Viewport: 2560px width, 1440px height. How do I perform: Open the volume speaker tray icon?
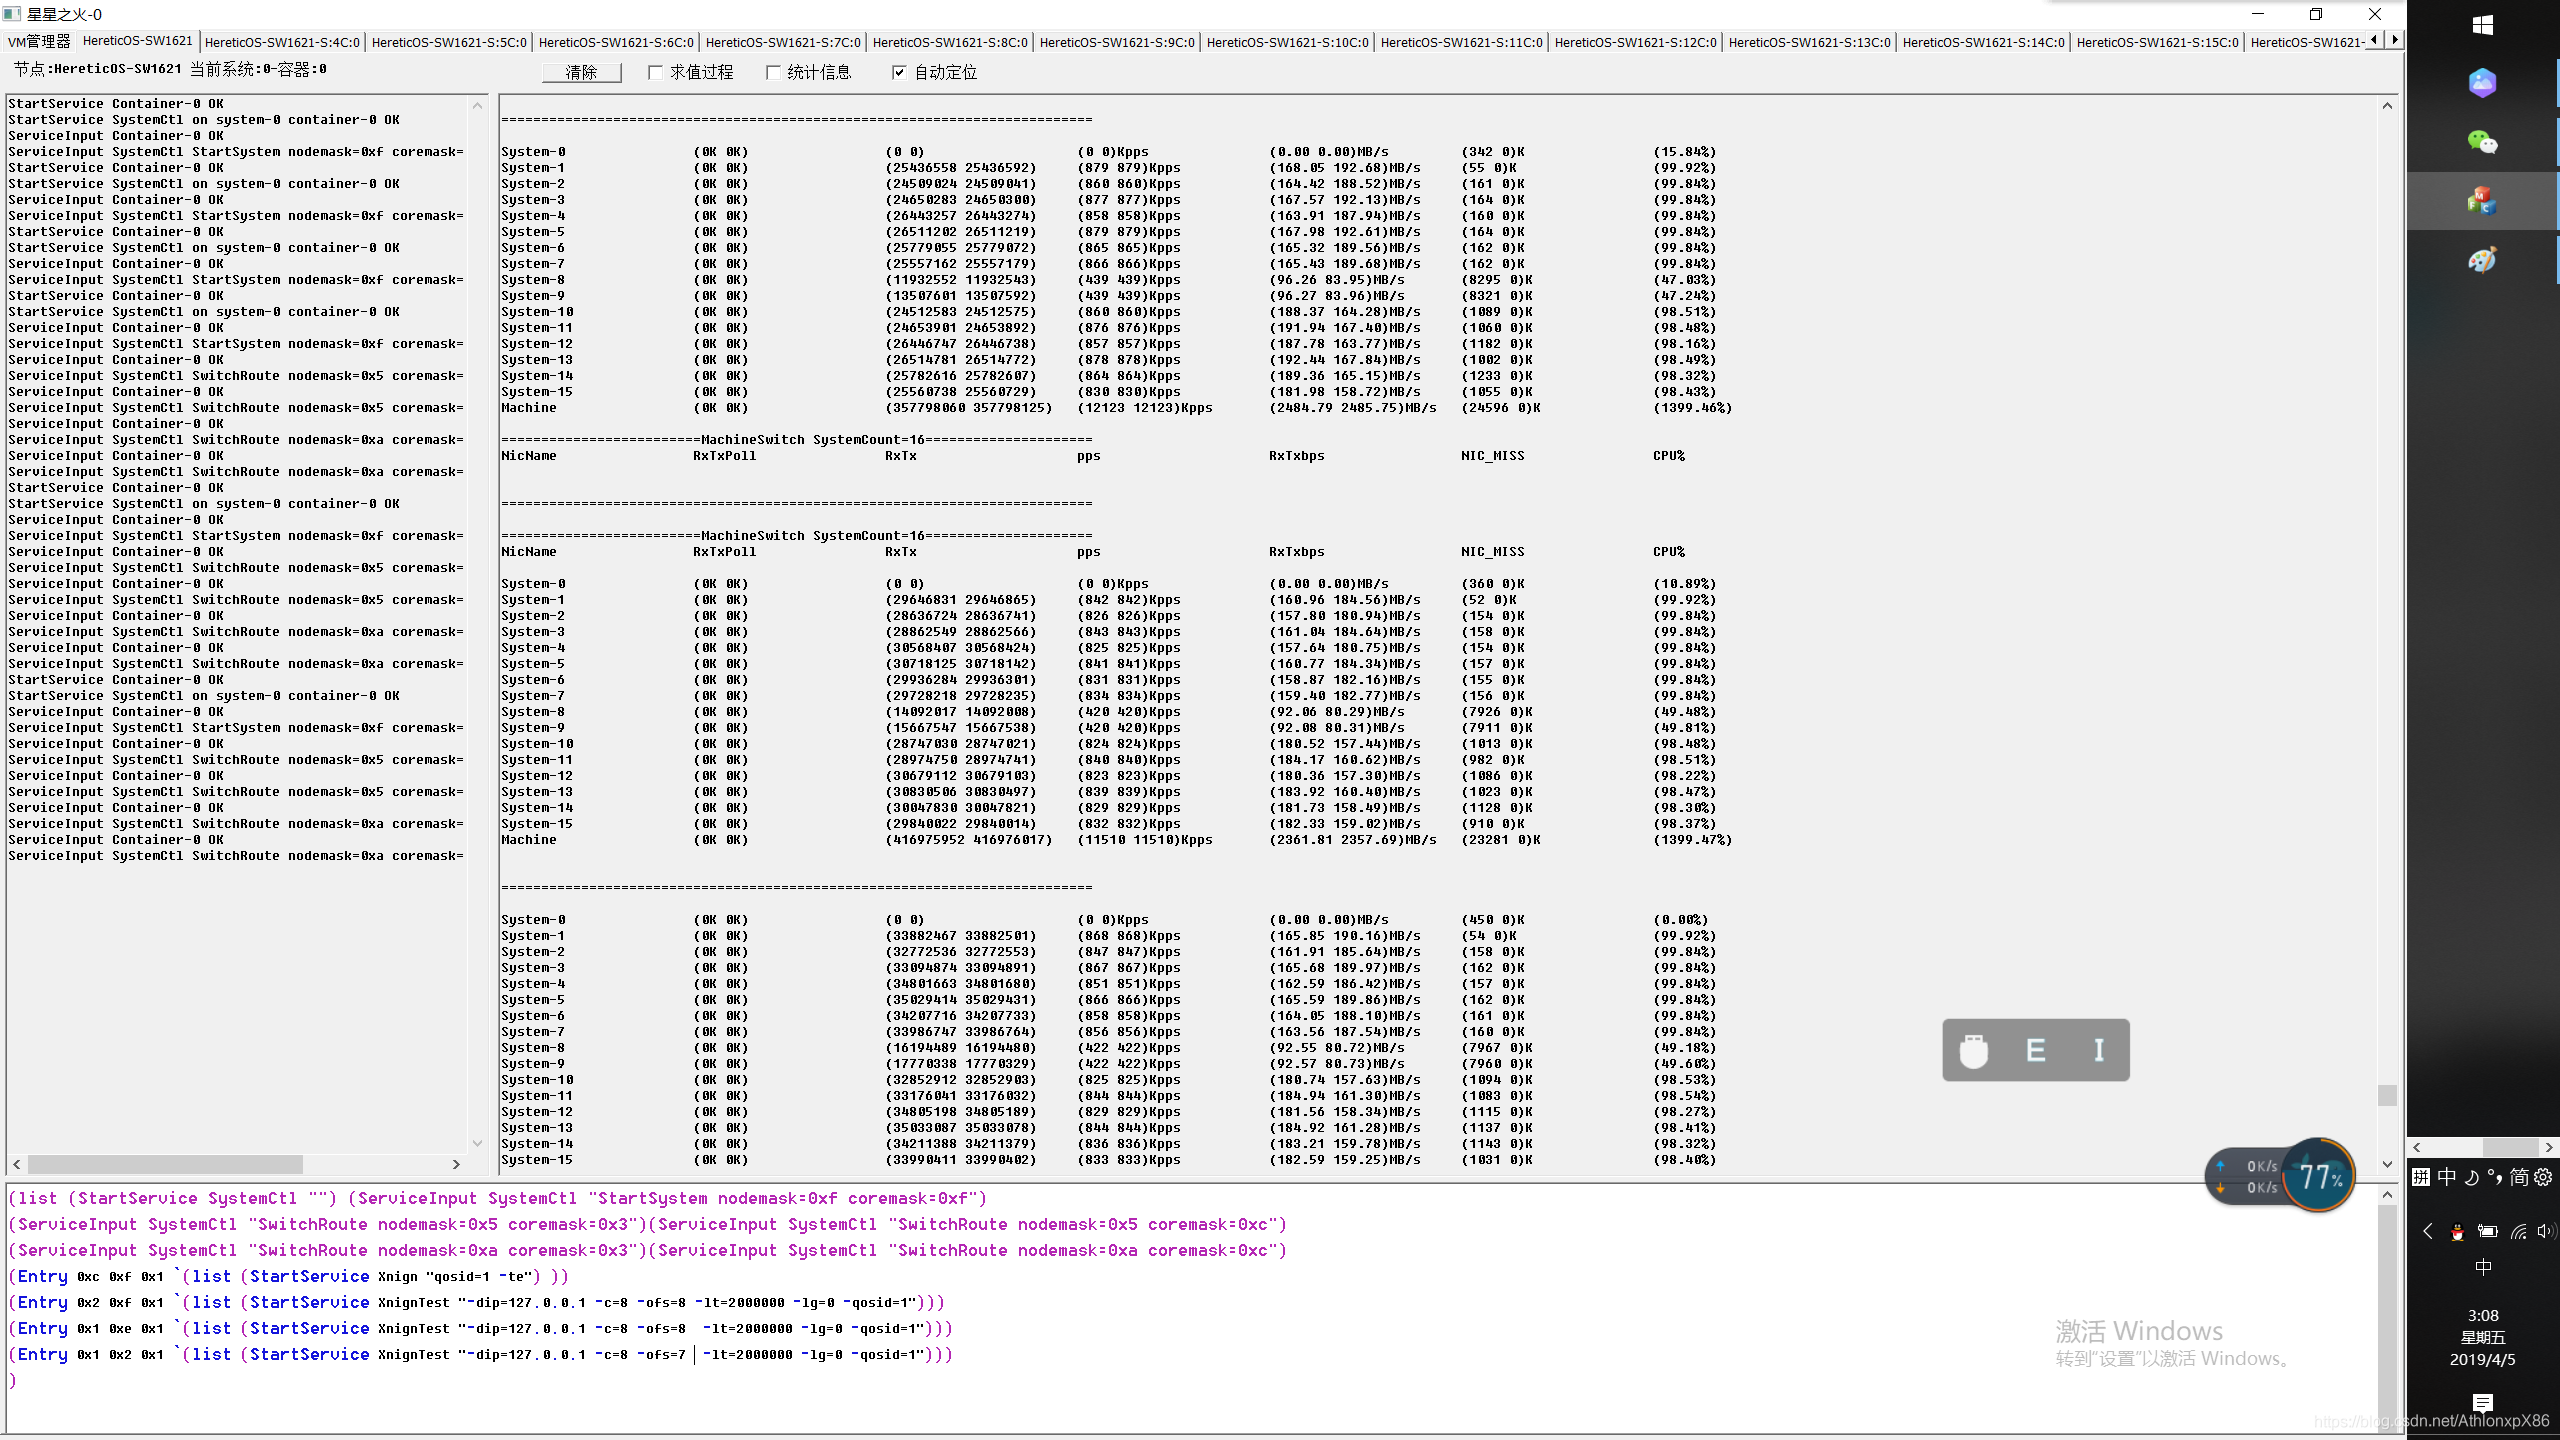[2544, 1232]
